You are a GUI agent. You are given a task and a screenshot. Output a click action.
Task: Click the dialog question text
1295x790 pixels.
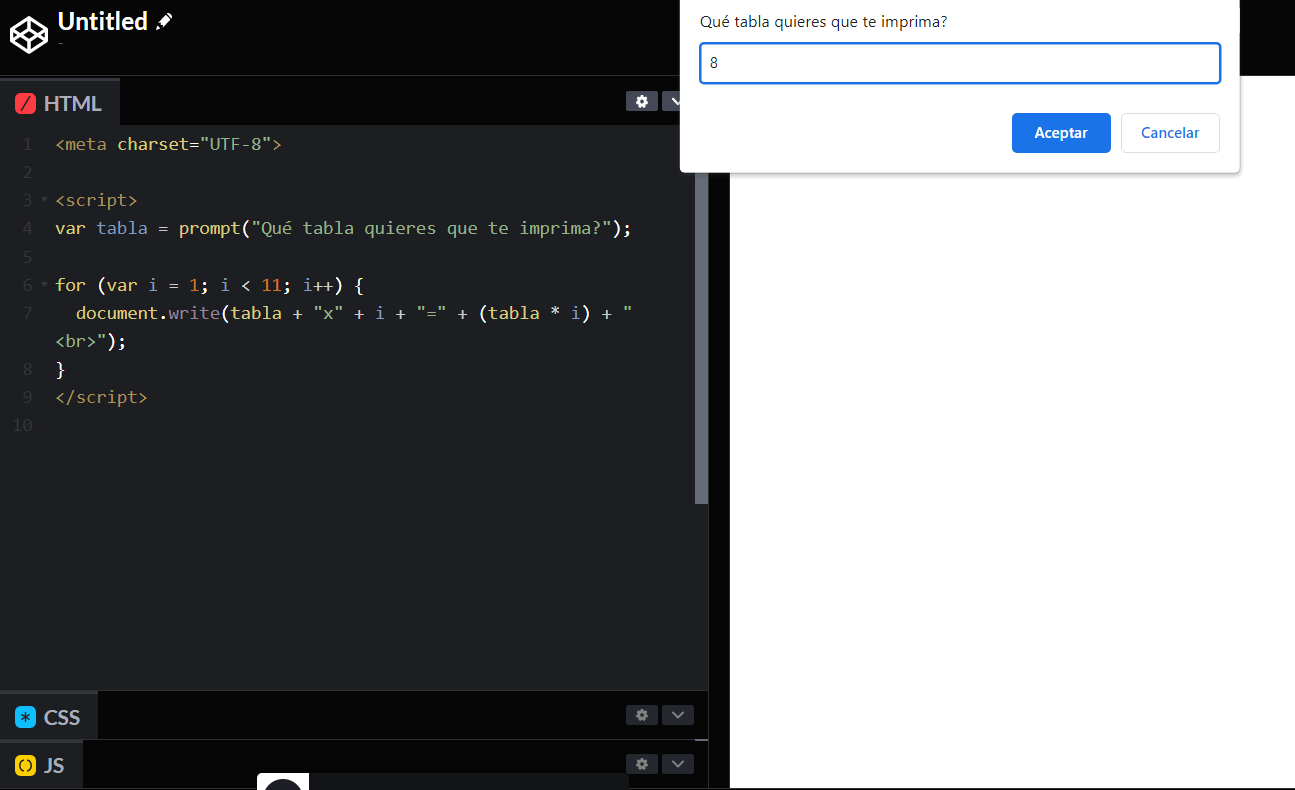tap(823, 21)
